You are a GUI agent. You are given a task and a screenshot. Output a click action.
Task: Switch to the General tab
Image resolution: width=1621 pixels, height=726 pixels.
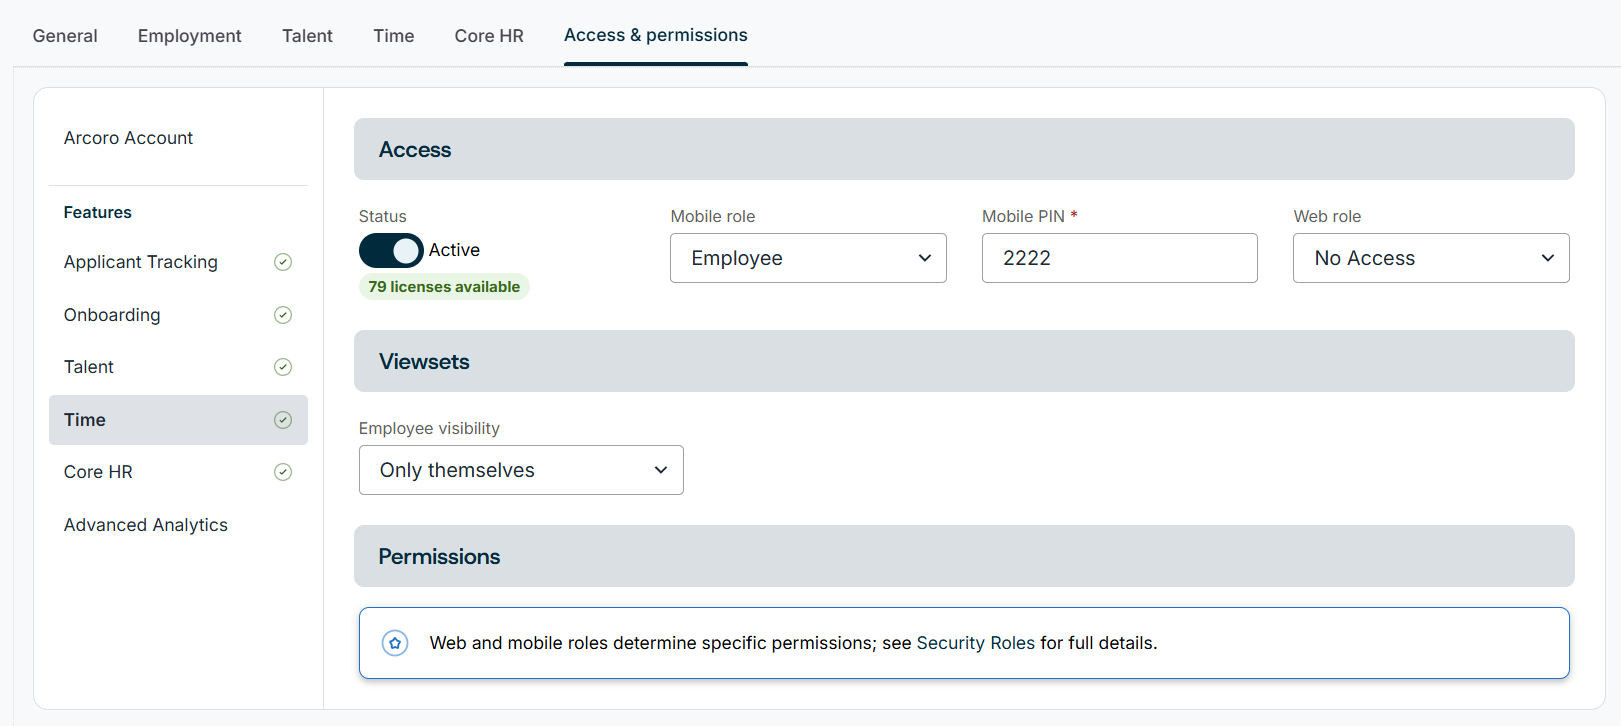point(65,36)
